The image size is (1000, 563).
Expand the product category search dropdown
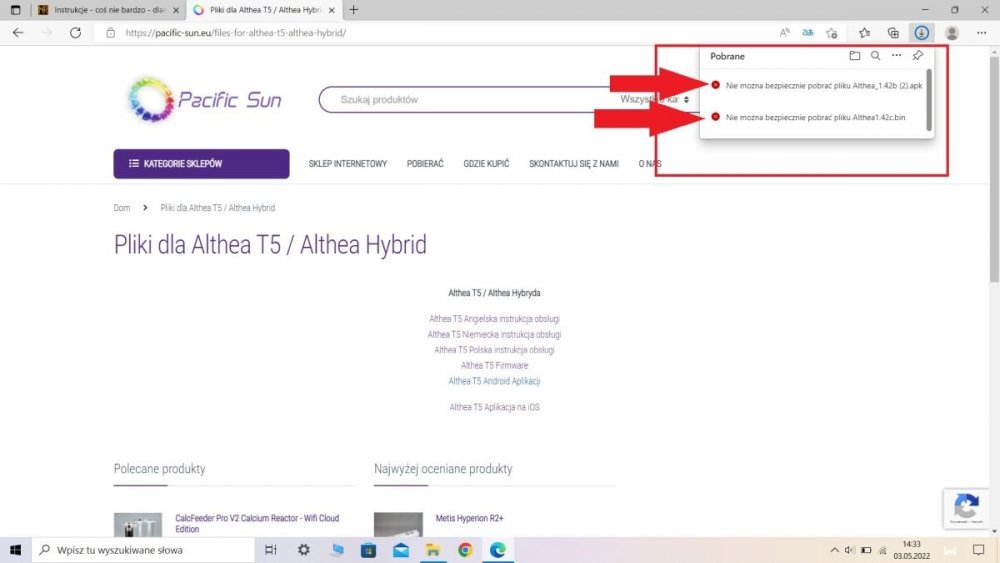pyautogui.click(x=655, y=100)
